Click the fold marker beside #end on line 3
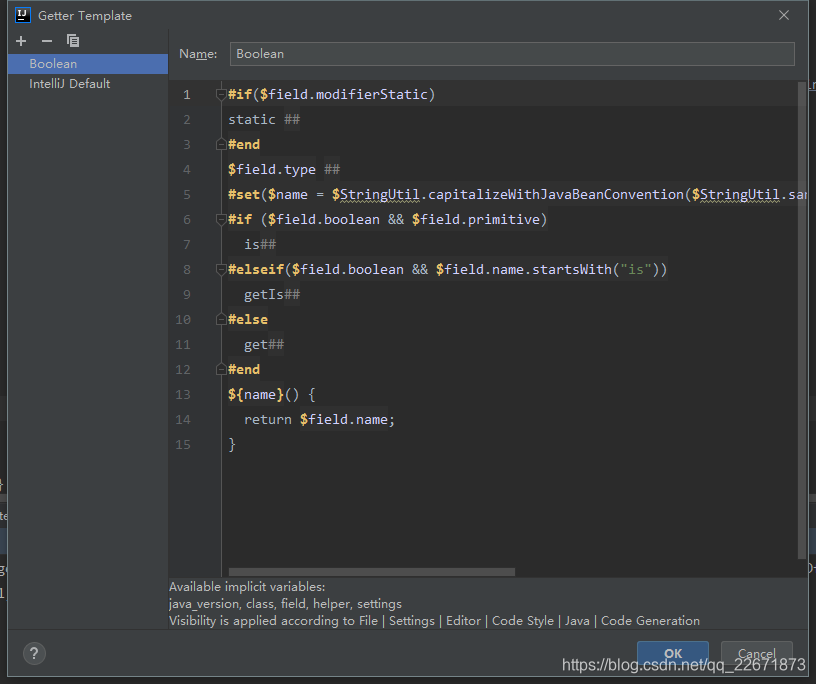816x684 pixels. point(221,143)
